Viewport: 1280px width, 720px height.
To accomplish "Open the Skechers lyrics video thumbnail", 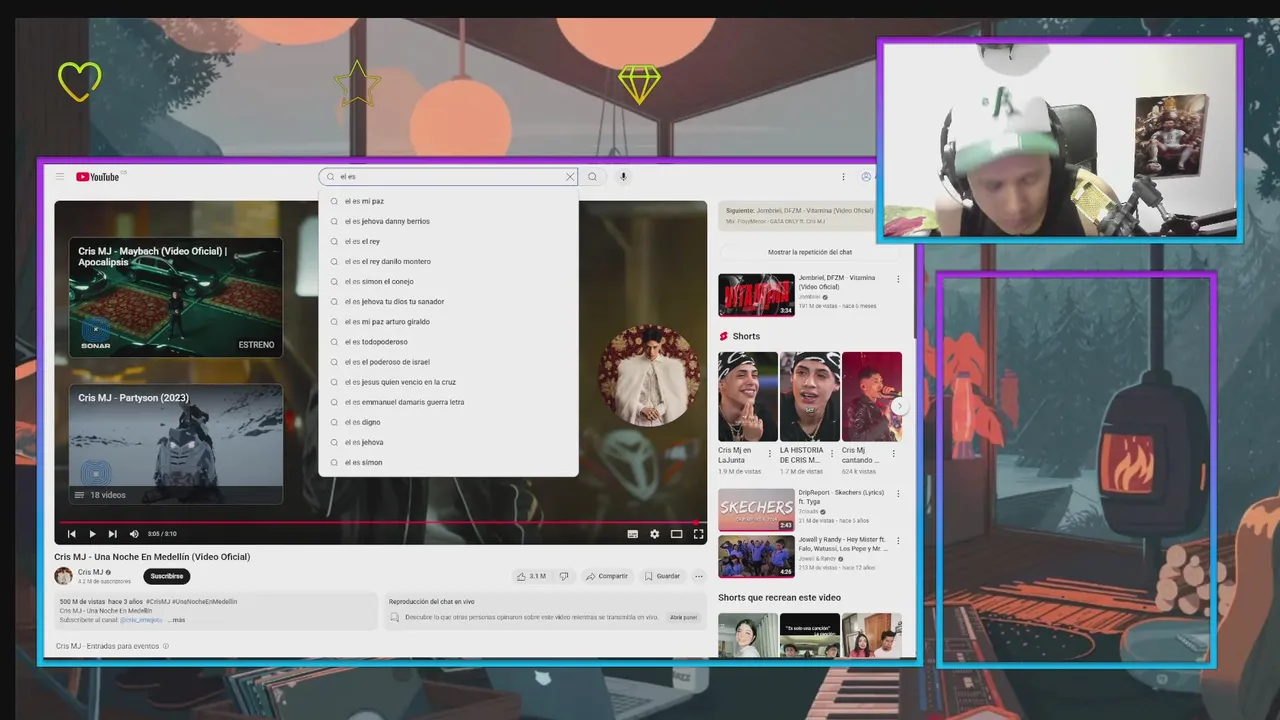I will [756, 509].
